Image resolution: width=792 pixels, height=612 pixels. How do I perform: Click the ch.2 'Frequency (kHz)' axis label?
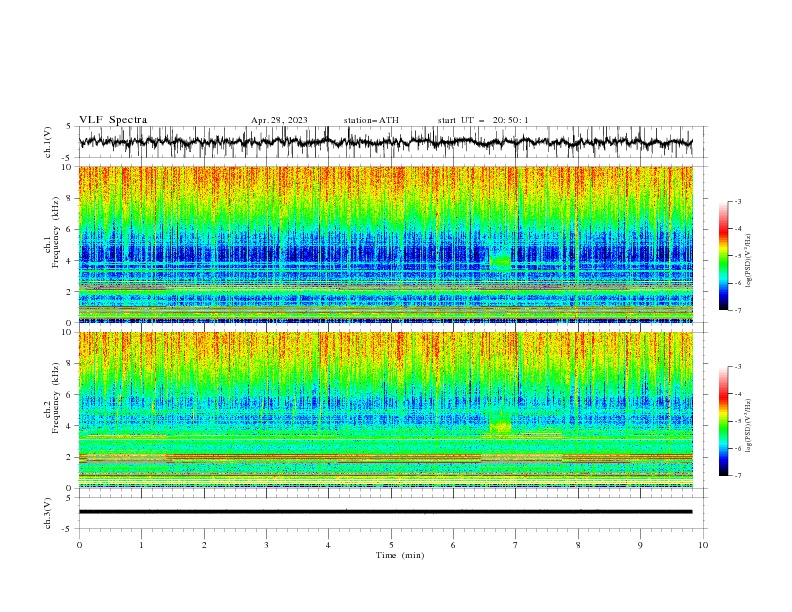point(56,398)
